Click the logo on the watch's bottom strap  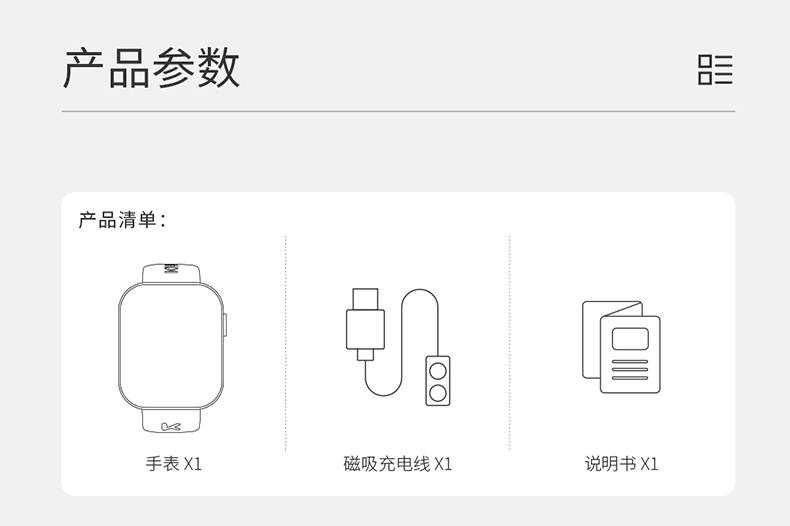[171, 427]
